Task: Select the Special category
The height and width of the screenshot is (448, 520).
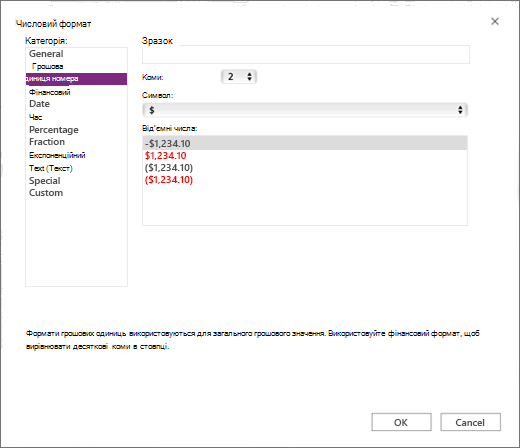Action: click(x=45, y=181)
